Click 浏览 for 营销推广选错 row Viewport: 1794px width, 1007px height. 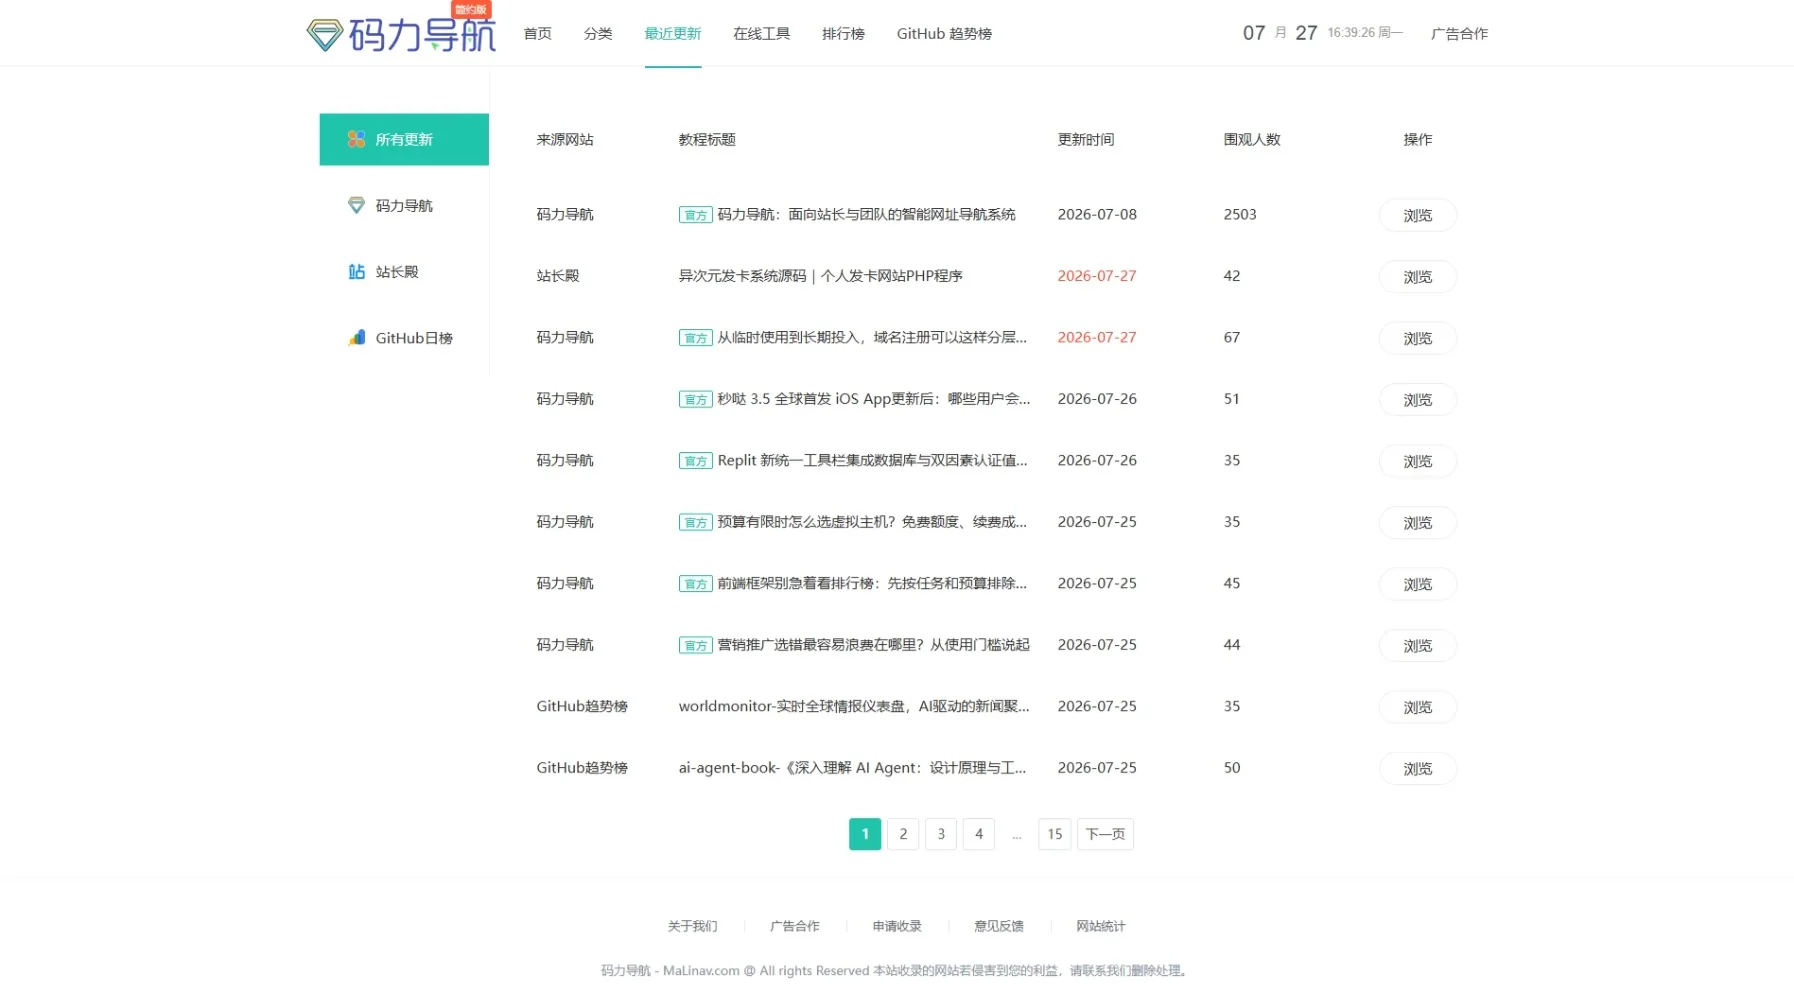pos(1417,646)
